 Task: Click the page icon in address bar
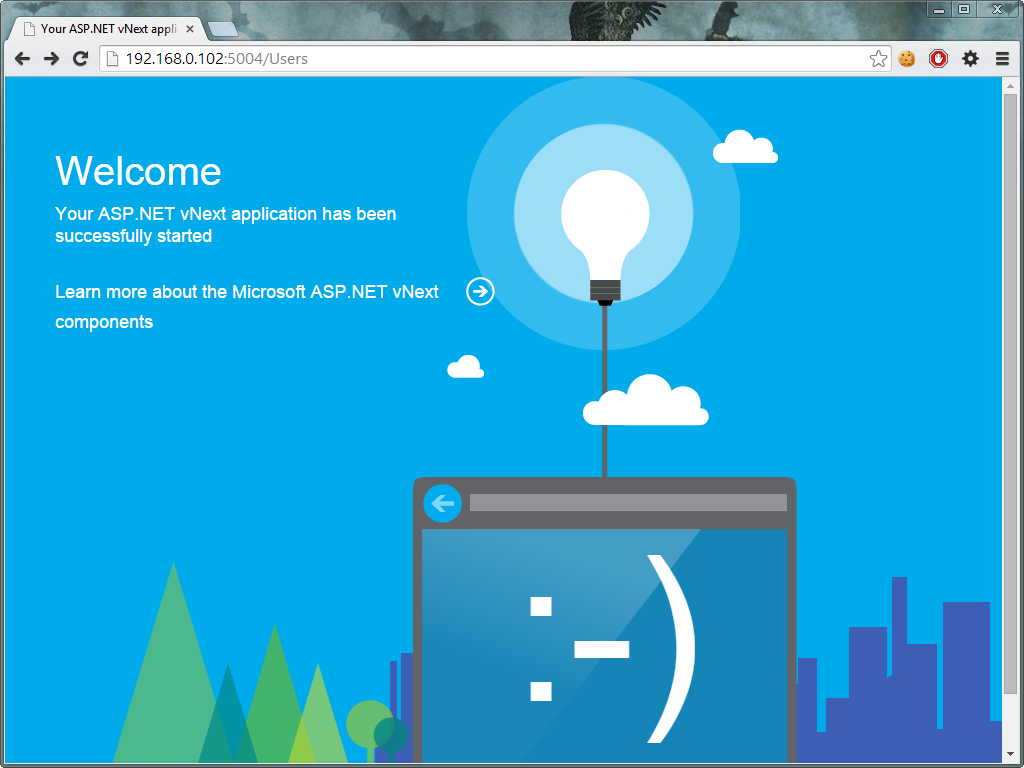coord(112,59)
